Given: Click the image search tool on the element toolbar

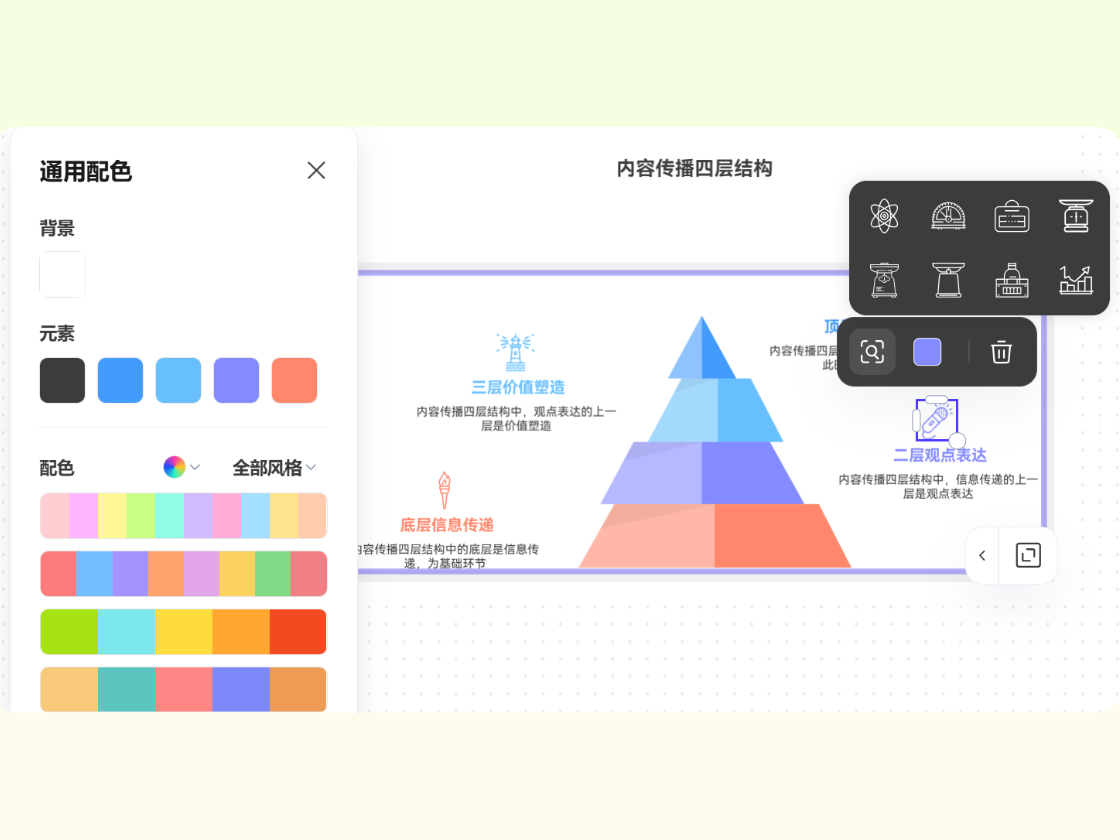Looking at the screenshot, I should (872, 352).
